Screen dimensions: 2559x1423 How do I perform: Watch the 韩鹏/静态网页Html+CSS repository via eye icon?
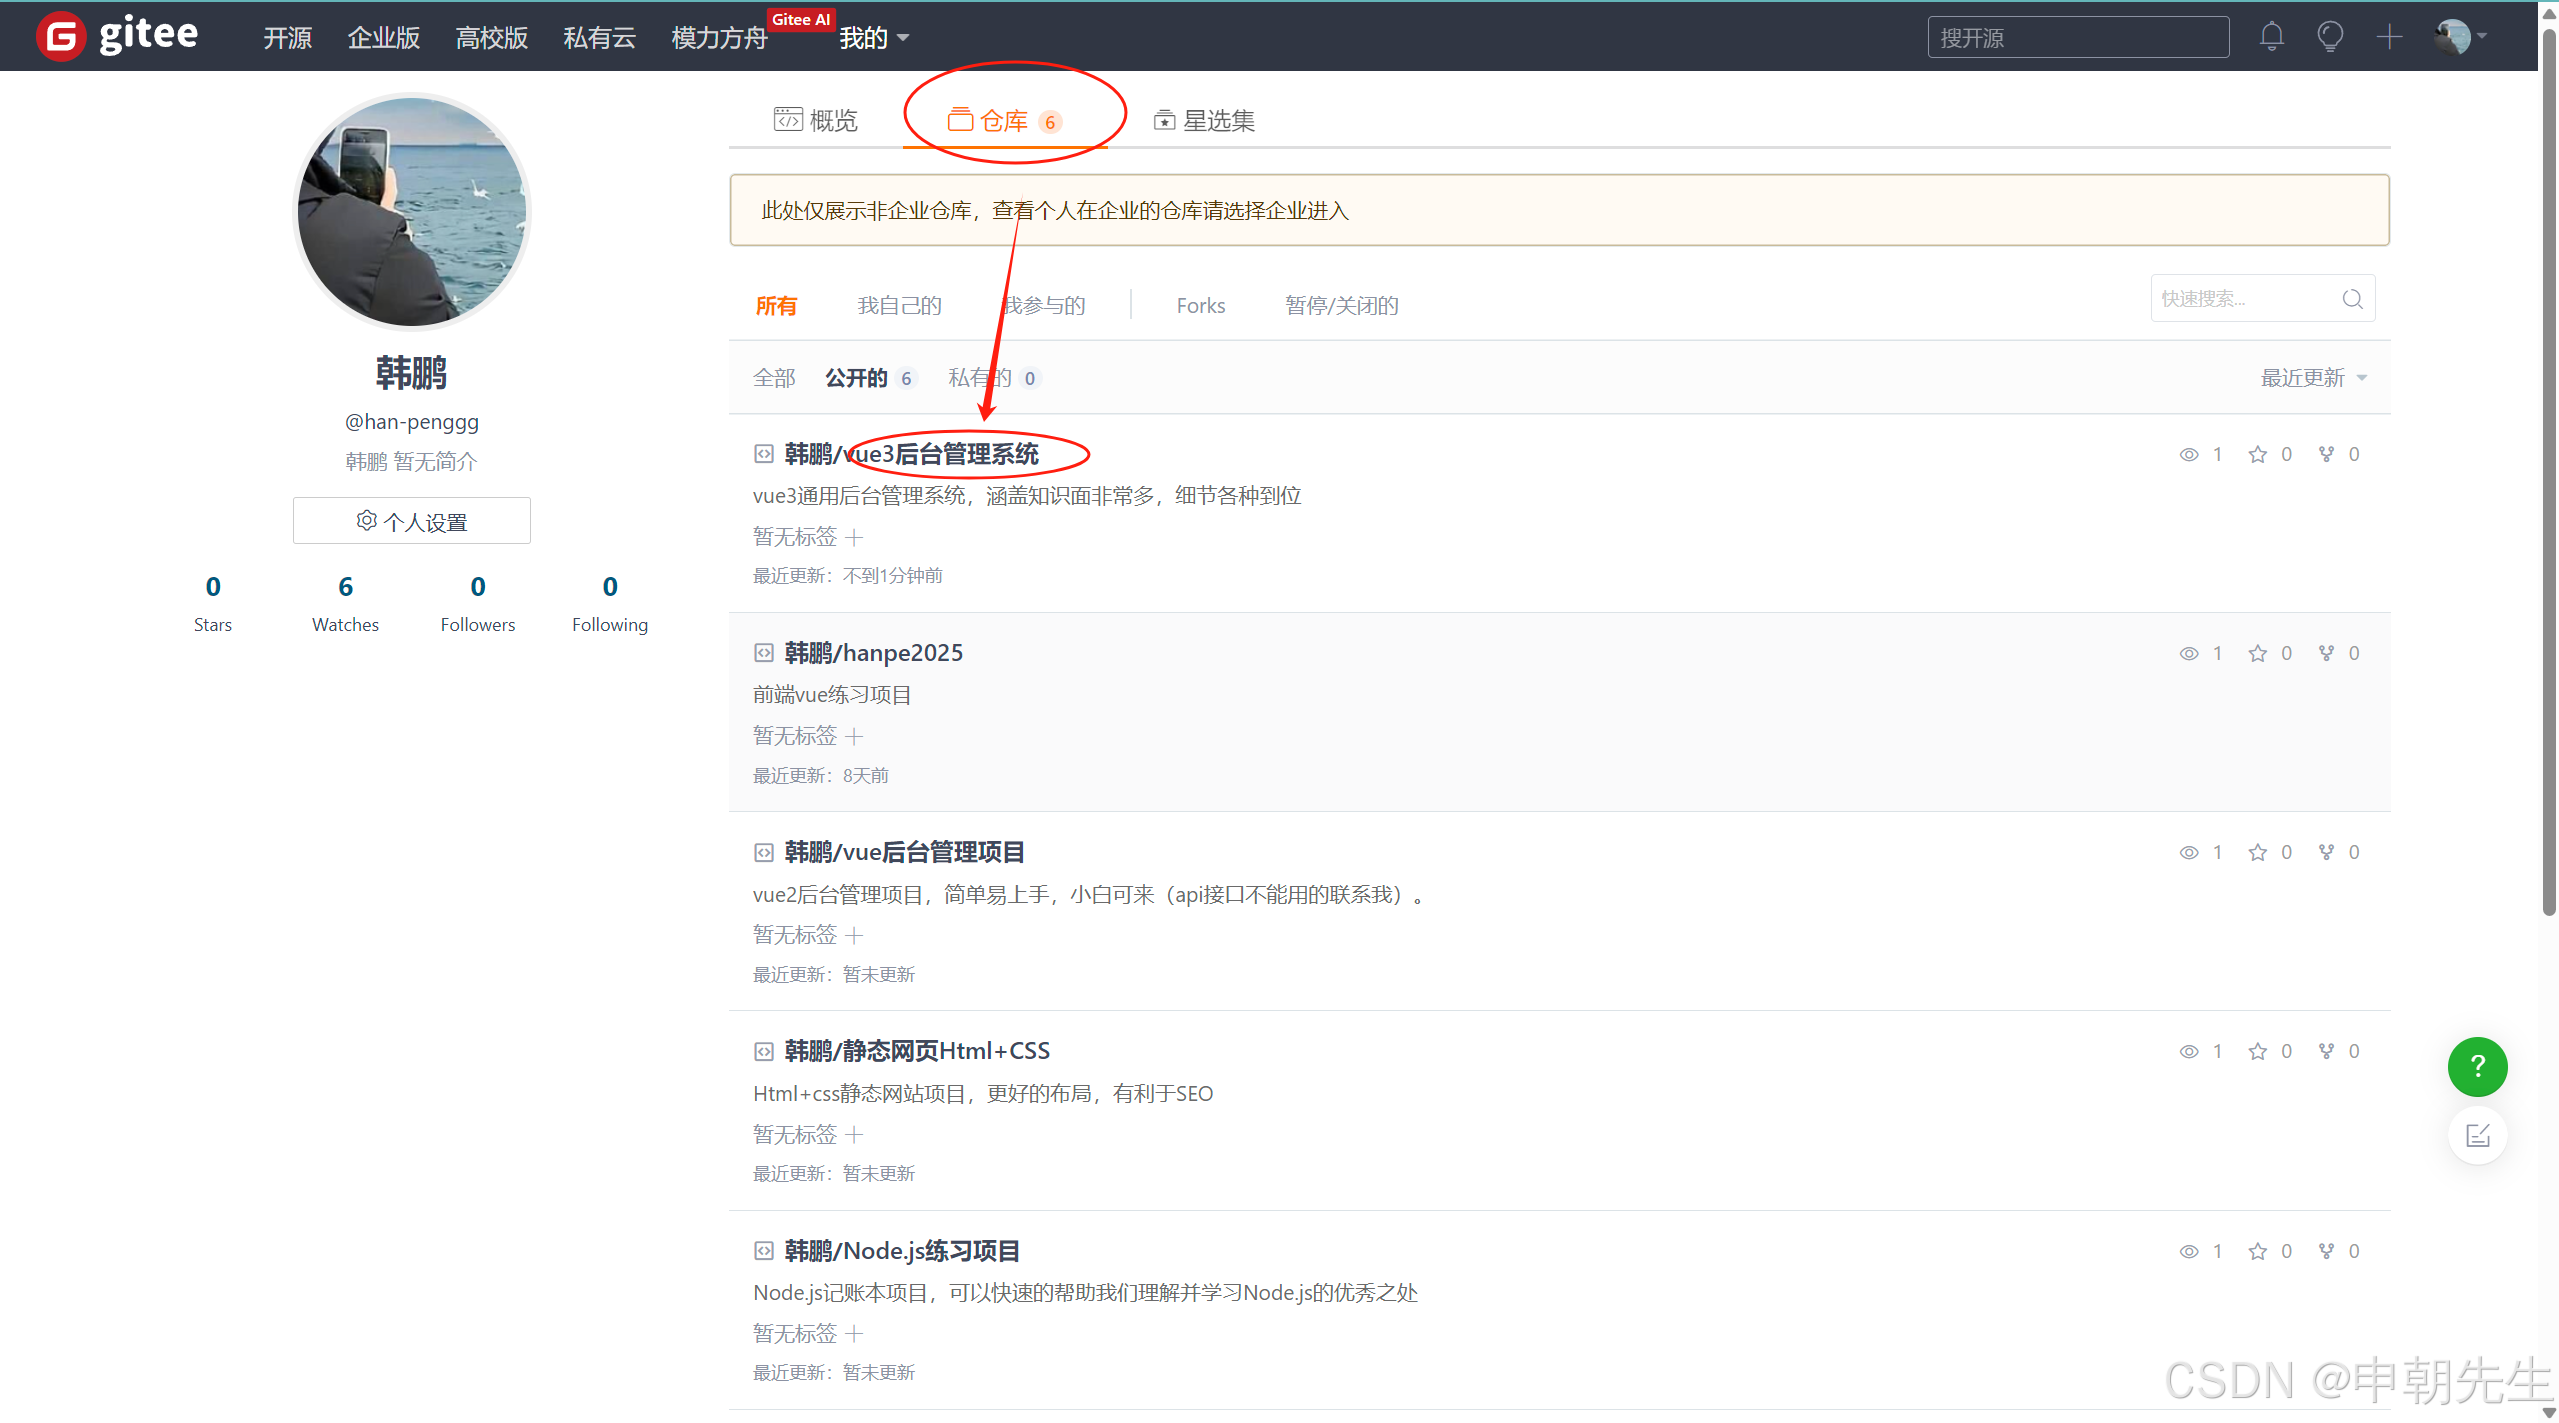coord(2188,1051)
